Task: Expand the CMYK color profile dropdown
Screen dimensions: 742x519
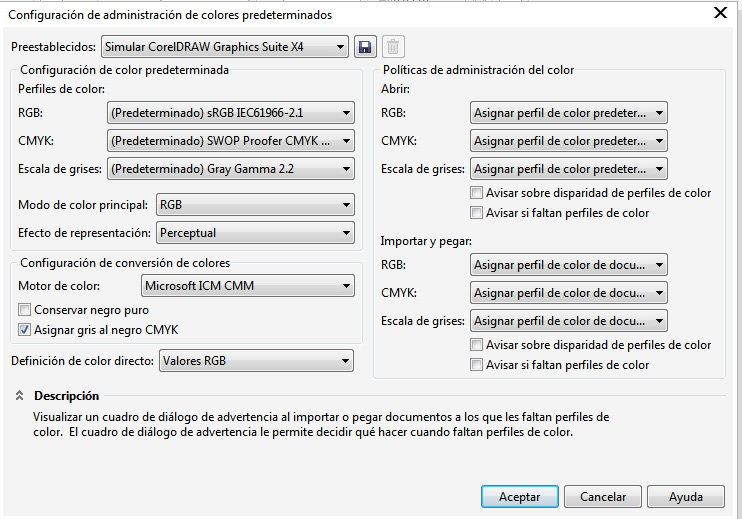Action: coord(230,141)
